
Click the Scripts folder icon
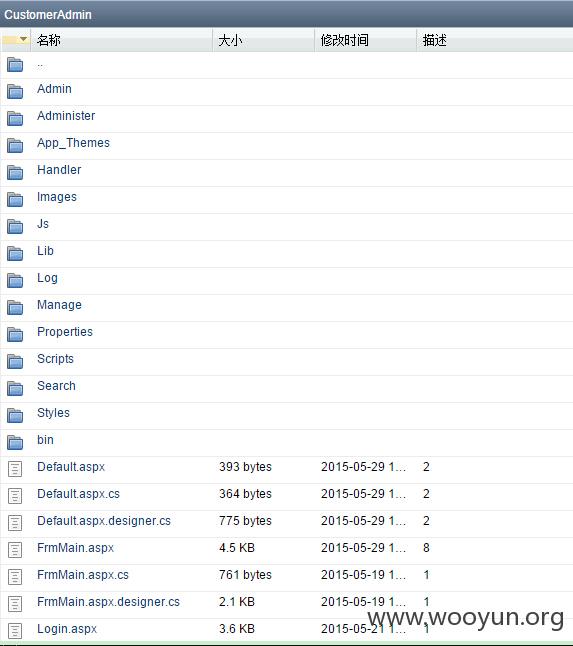[x=15, y=361]
